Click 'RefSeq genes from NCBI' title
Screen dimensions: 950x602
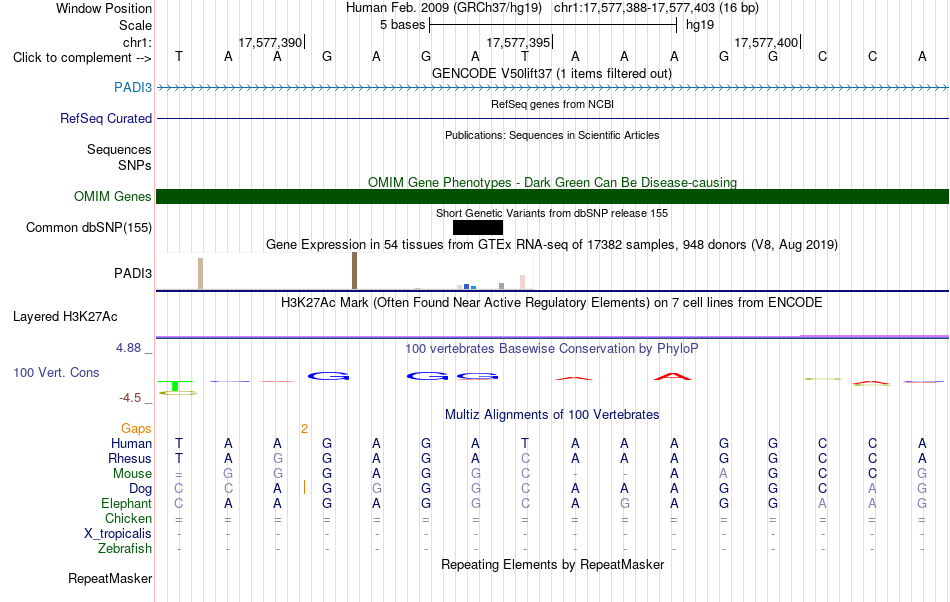coord(552,104)
